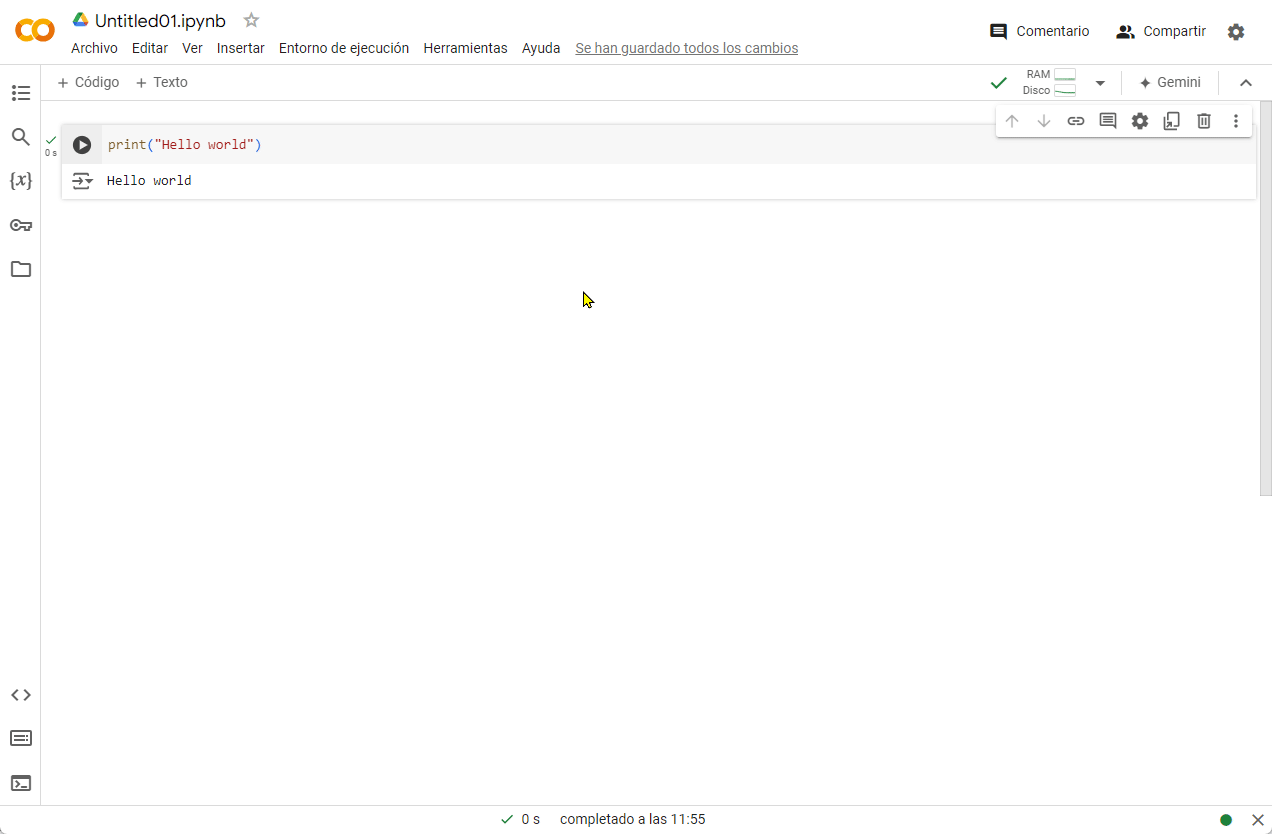Open more cell actions three-dot menu
The image size is (1272, 834).
point(1236,121)
